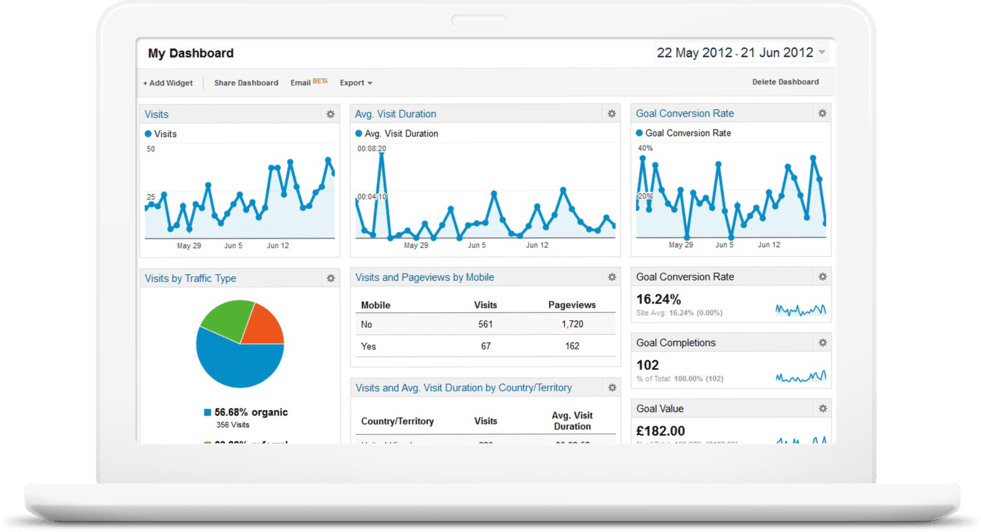Click the Avg. Visit Duration widget title

pos(396,114)
